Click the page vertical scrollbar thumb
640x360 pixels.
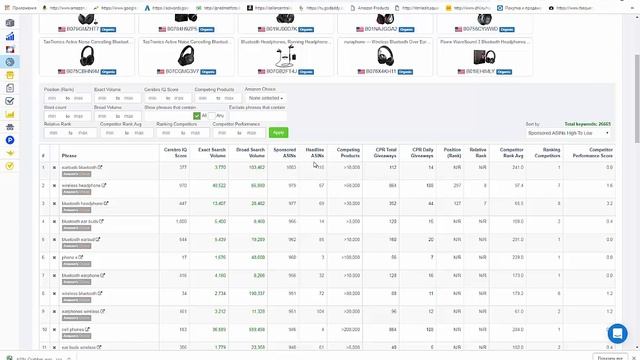[x=637, y=98]
